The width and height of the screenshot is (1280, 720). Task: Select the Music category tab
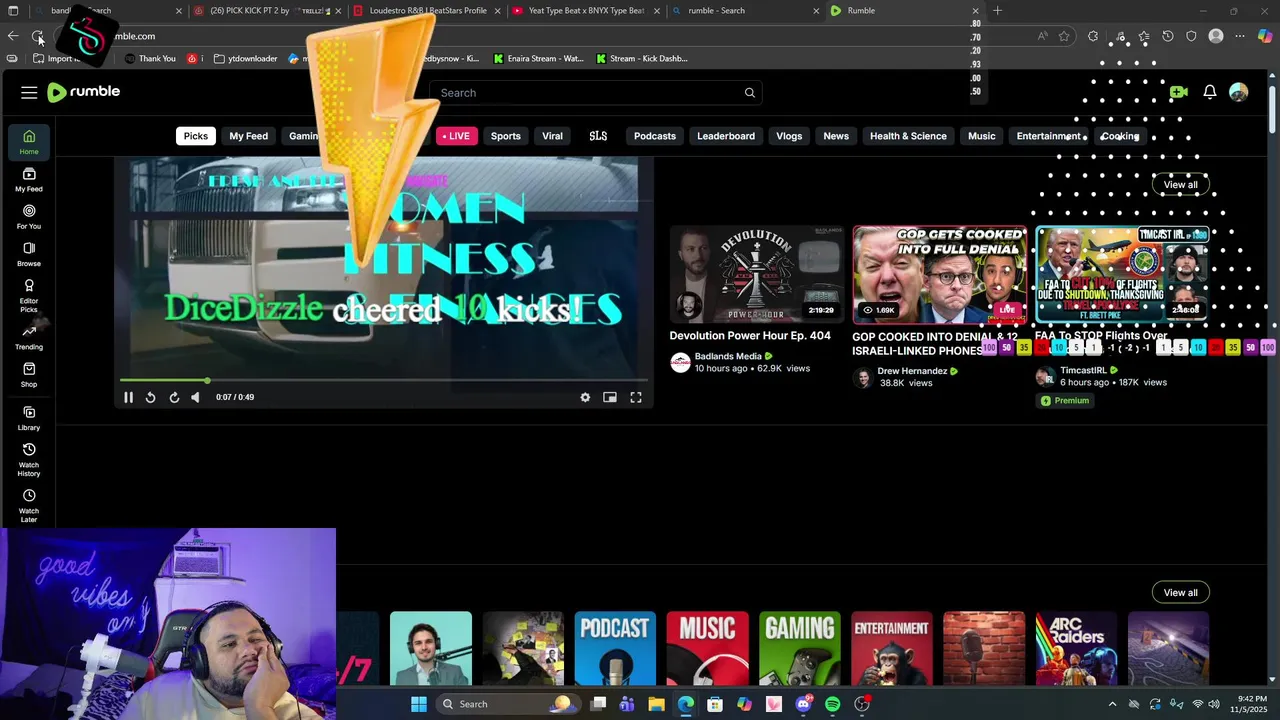(981, 136)
